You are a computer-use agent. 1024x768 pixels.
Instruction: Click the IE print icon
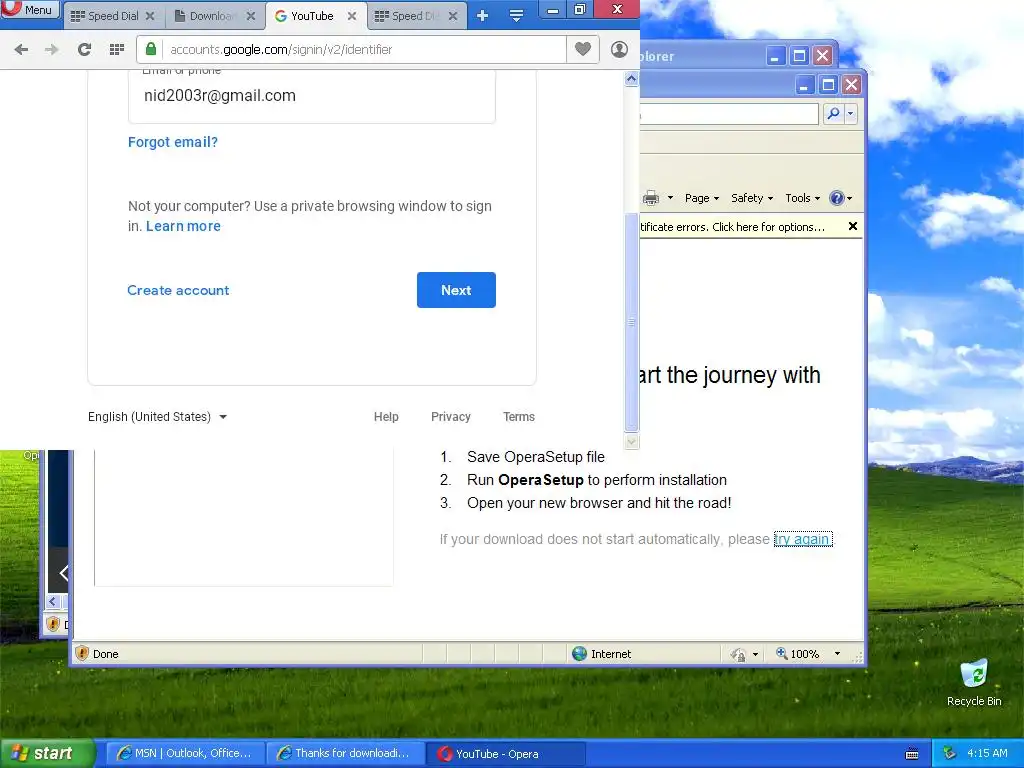(x=651, y=198)
